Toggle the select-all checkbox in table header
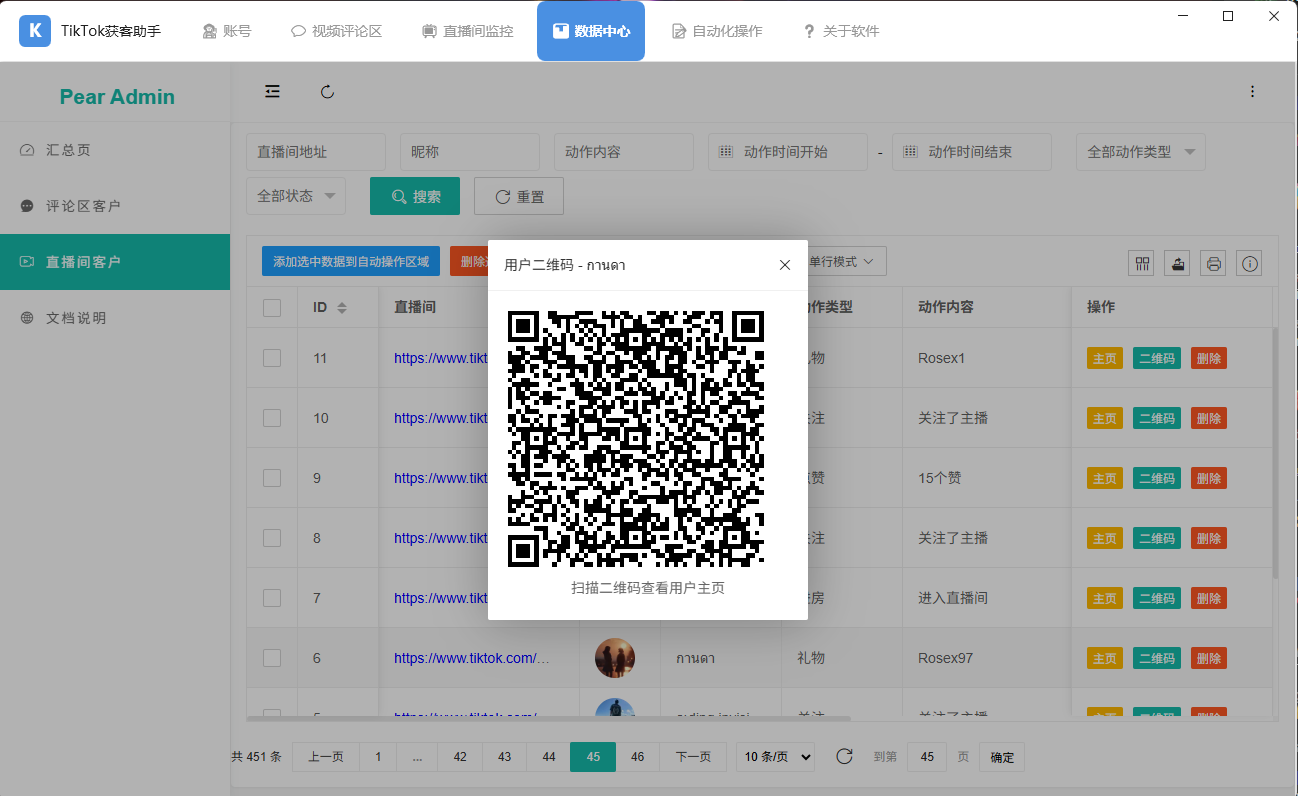Screen dimensions: 1298x796 (x=272, y=308)
